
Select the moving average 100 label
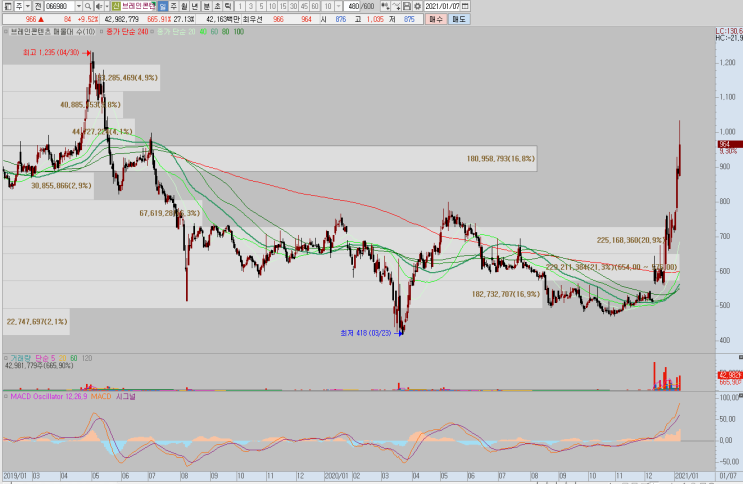(x=239, y=32)
